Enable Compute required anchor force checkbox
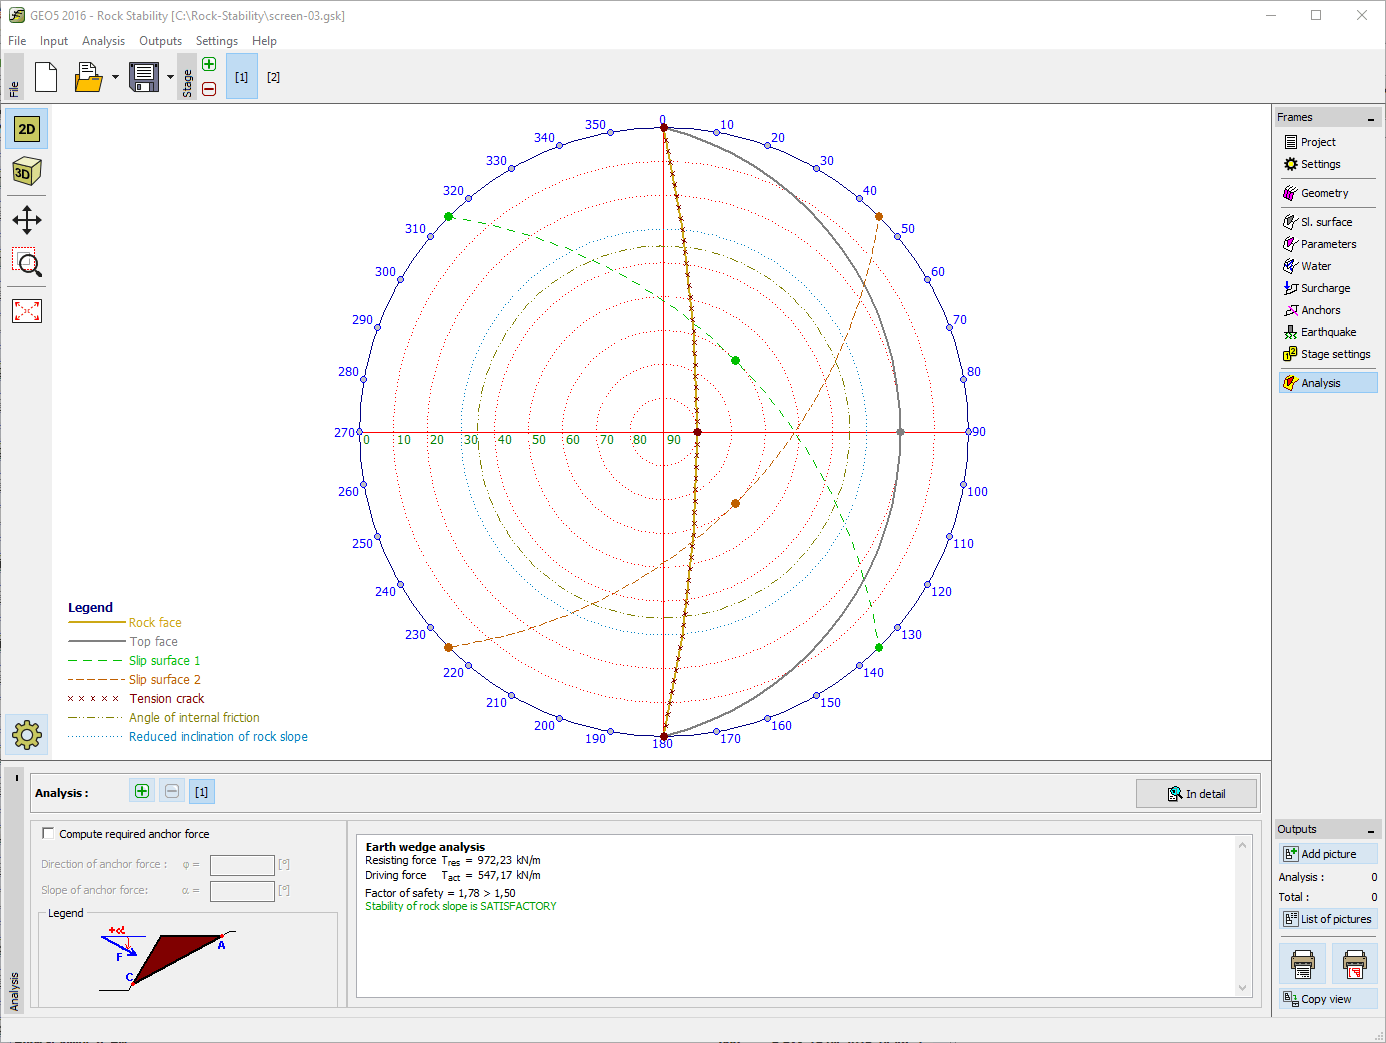 (48, 833)
